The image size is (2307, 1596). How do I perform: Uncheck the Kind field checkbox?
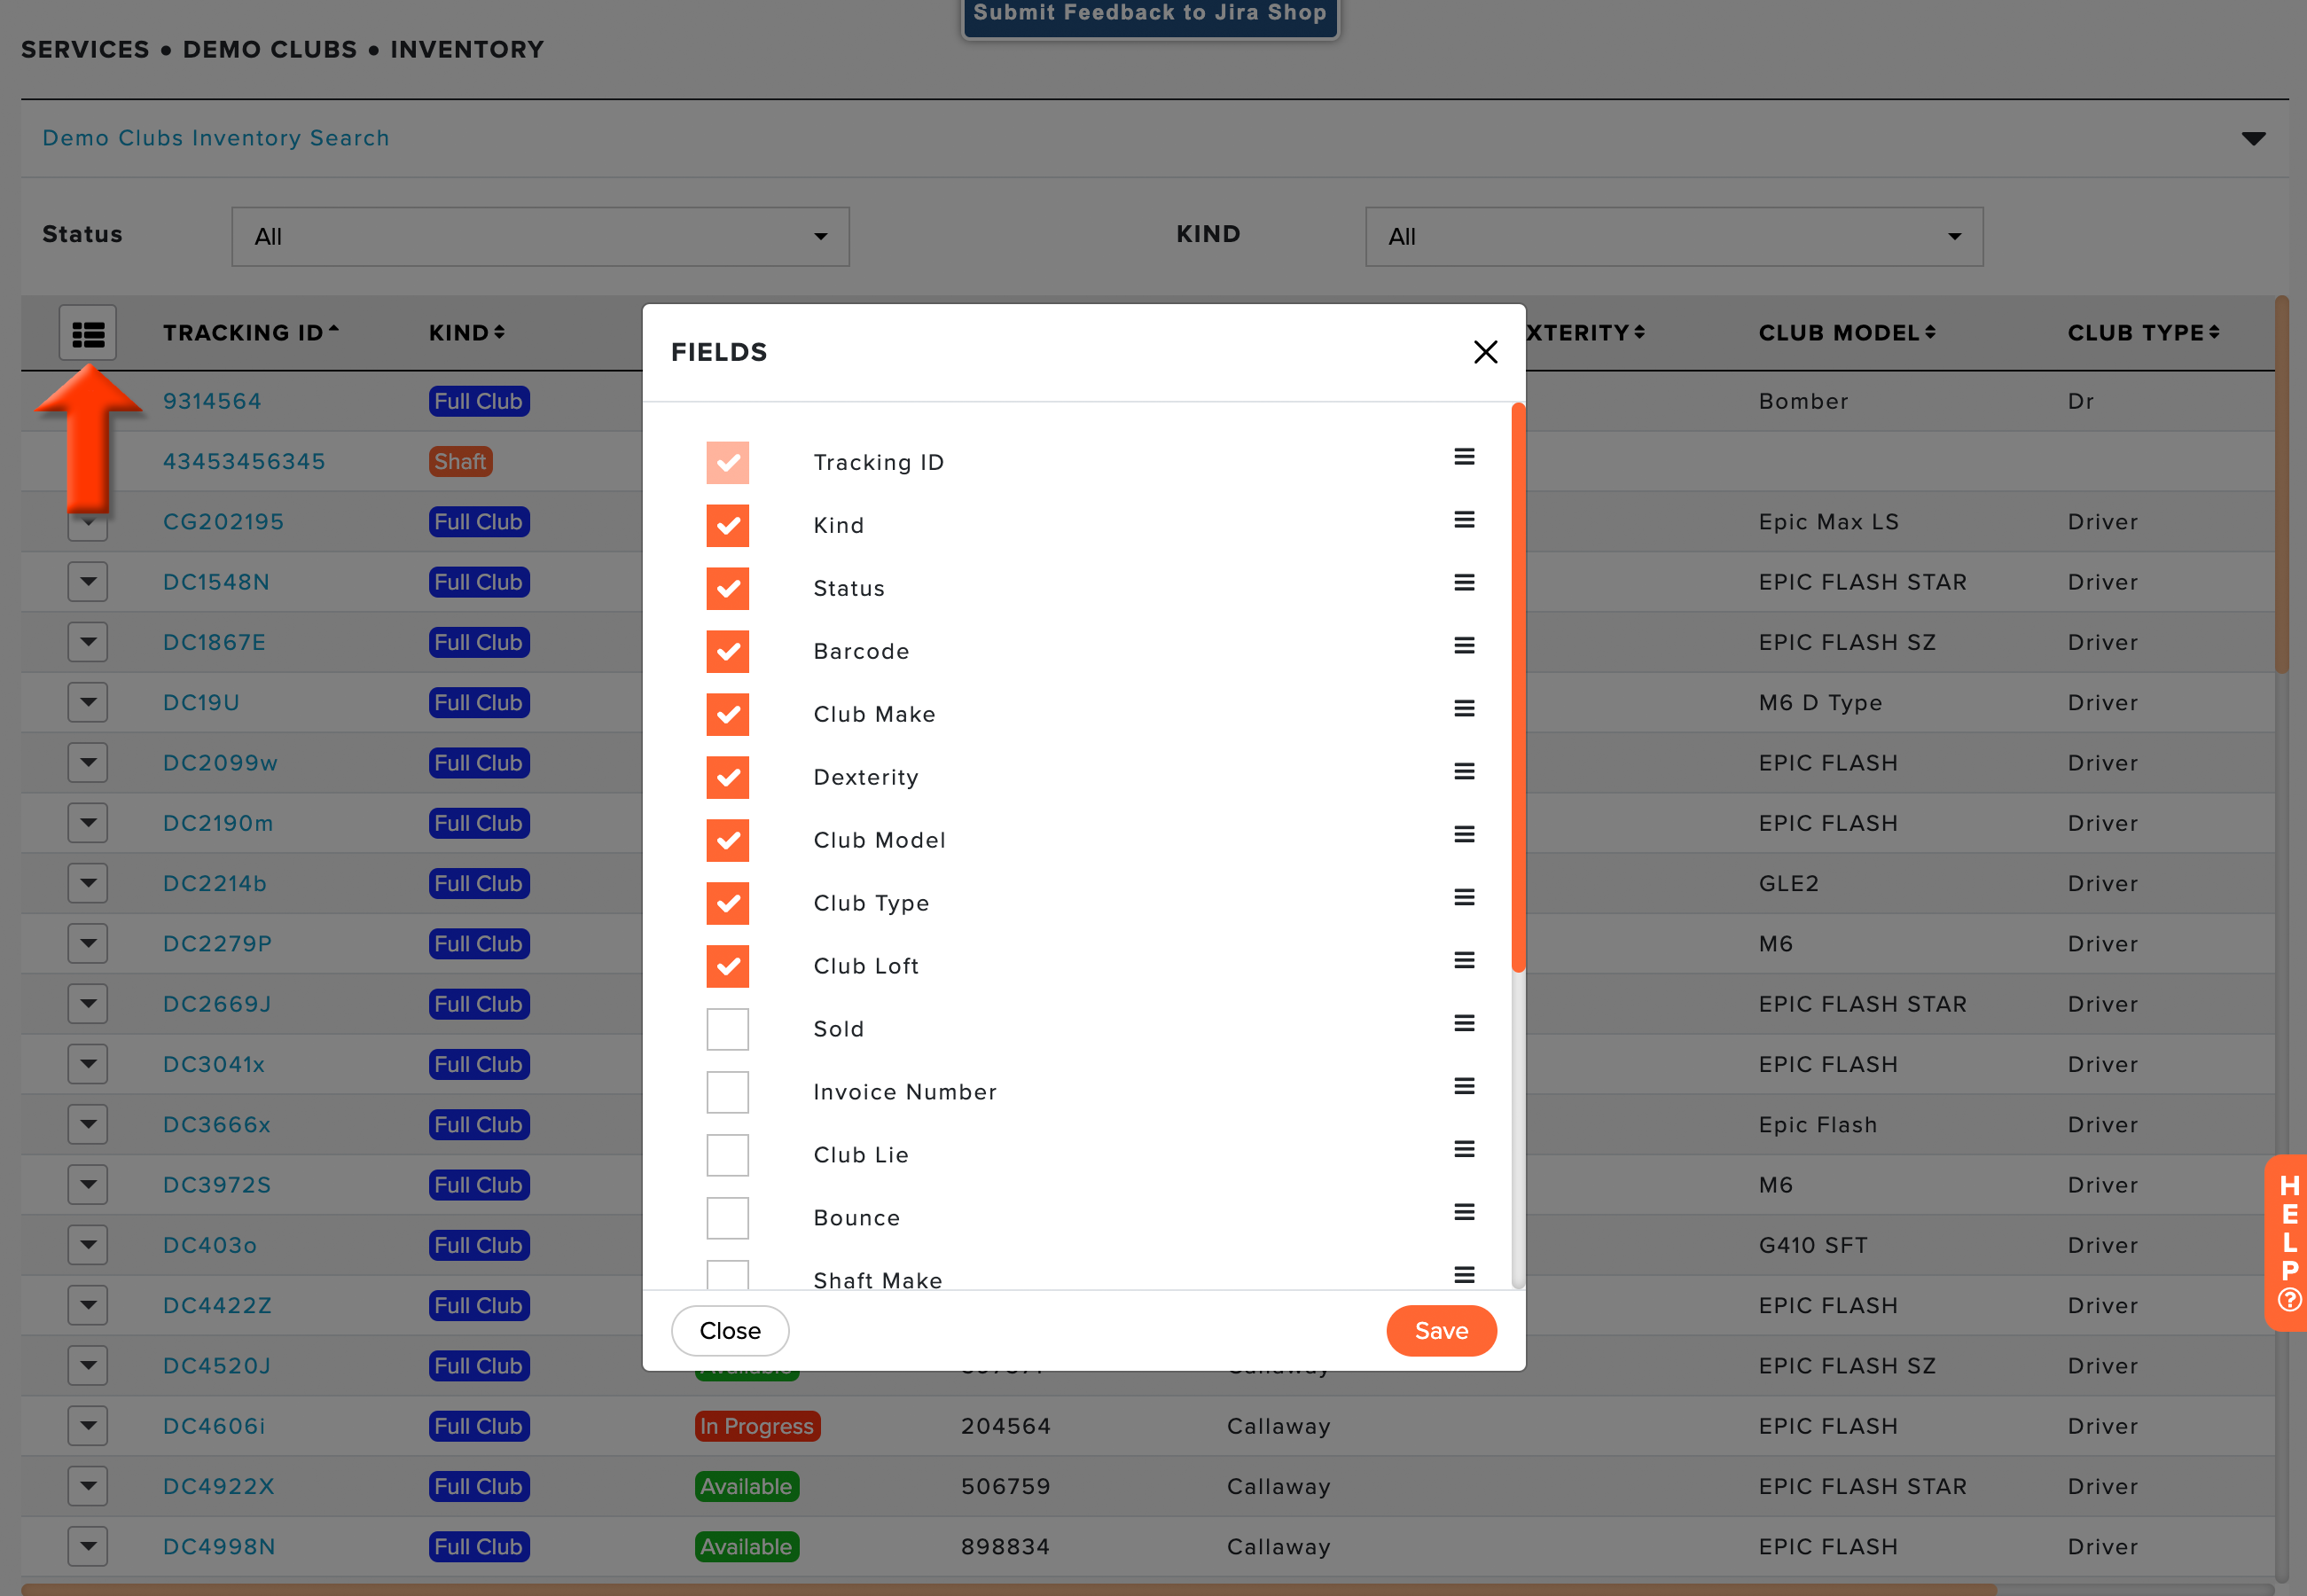(727, 526)
